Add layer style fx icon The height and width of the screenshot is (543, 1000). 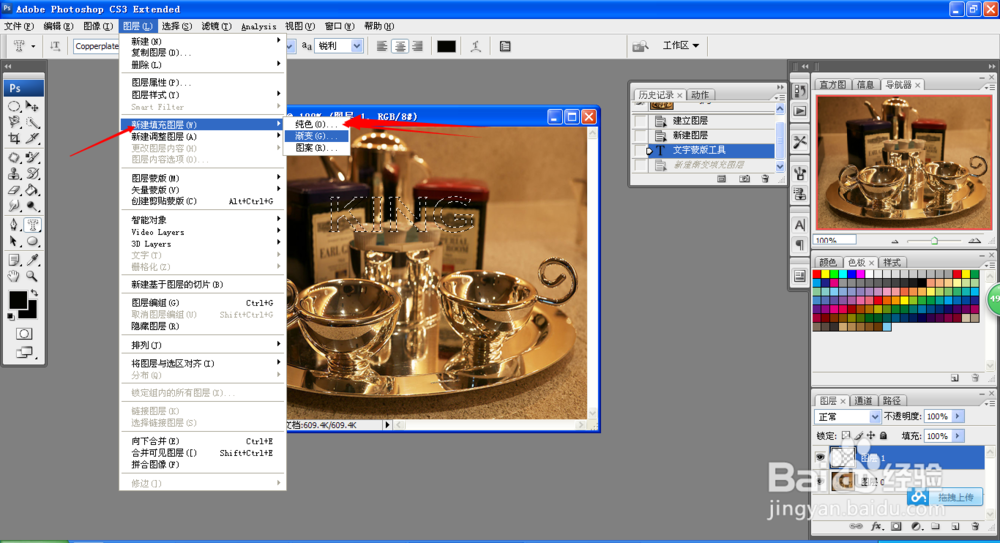click(877, 526)
